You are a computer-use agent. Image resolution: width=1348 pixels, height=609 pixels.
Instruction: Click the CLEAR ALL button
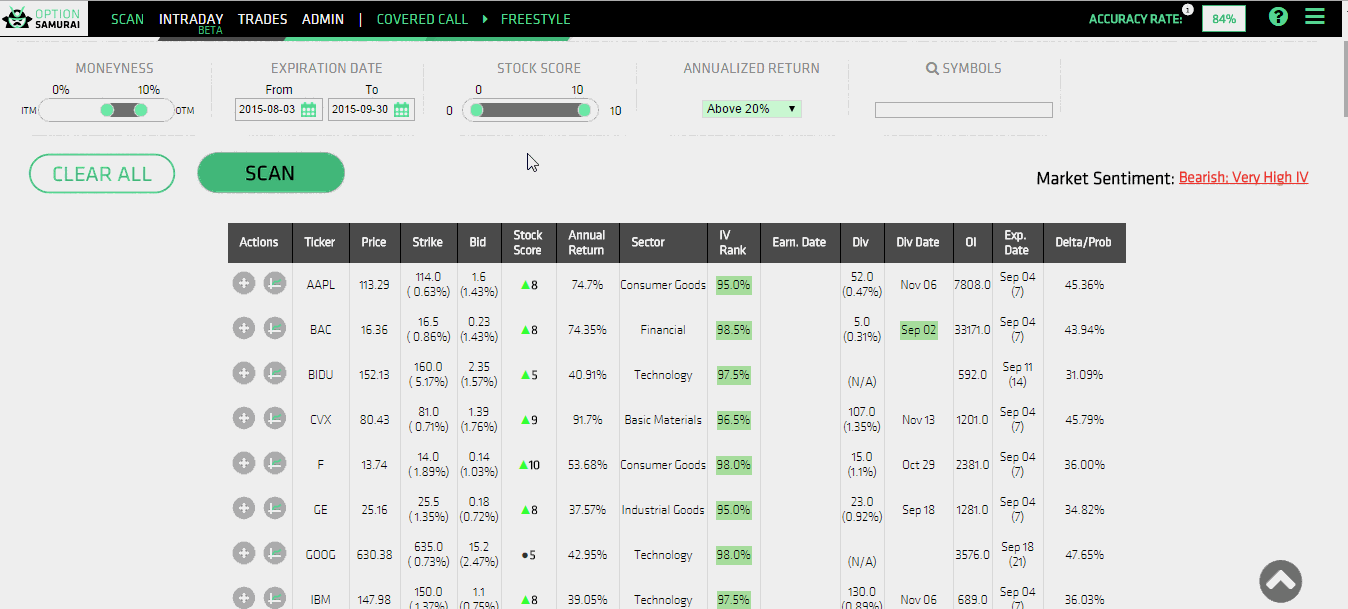click(x=102, y=173)
